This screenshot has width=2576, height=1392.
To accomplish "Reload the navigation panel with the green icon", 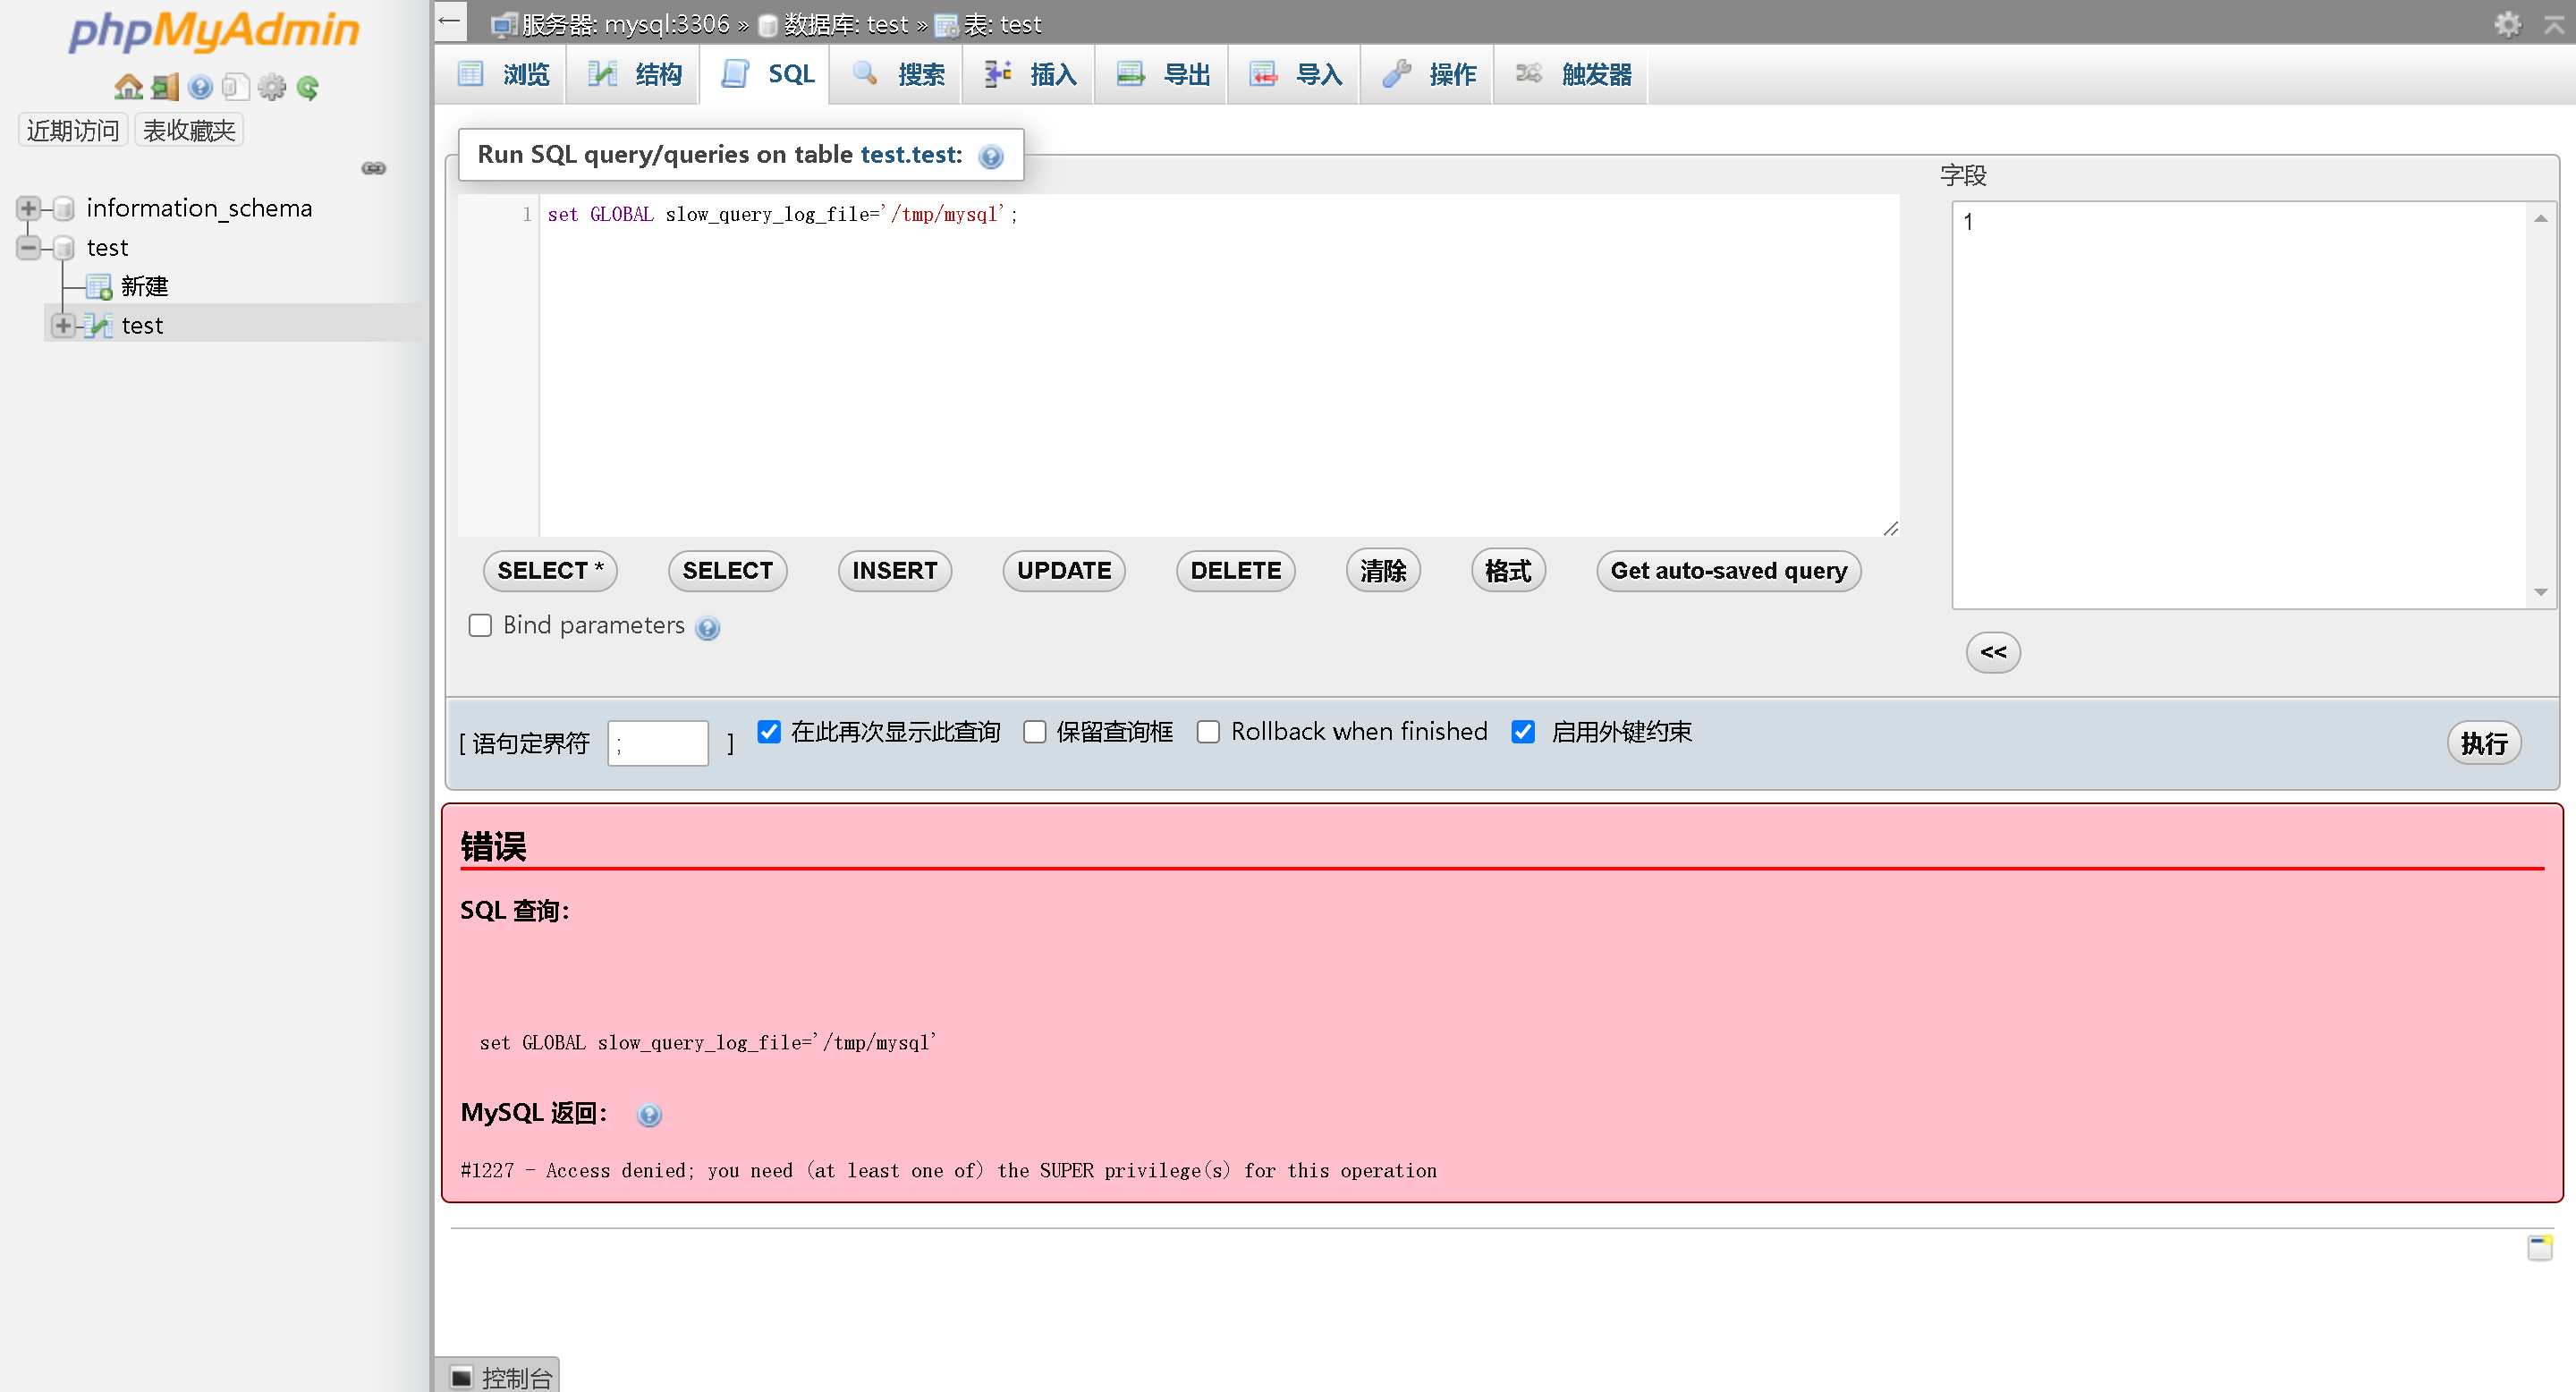I will [x=308, y=88].
